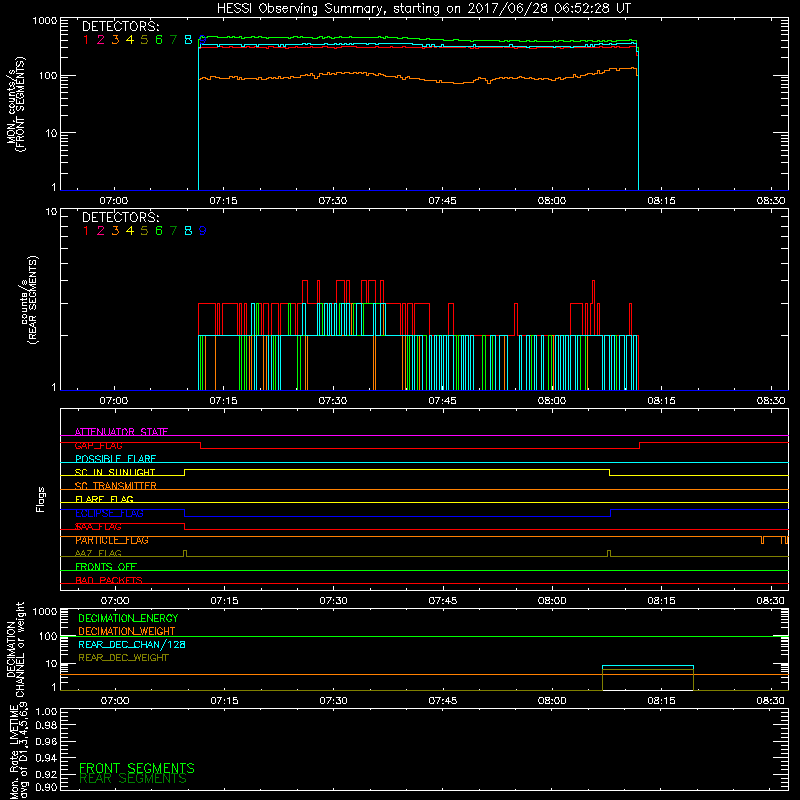Select orange detector 3 in rear segments legend

[x=115, y=231]
